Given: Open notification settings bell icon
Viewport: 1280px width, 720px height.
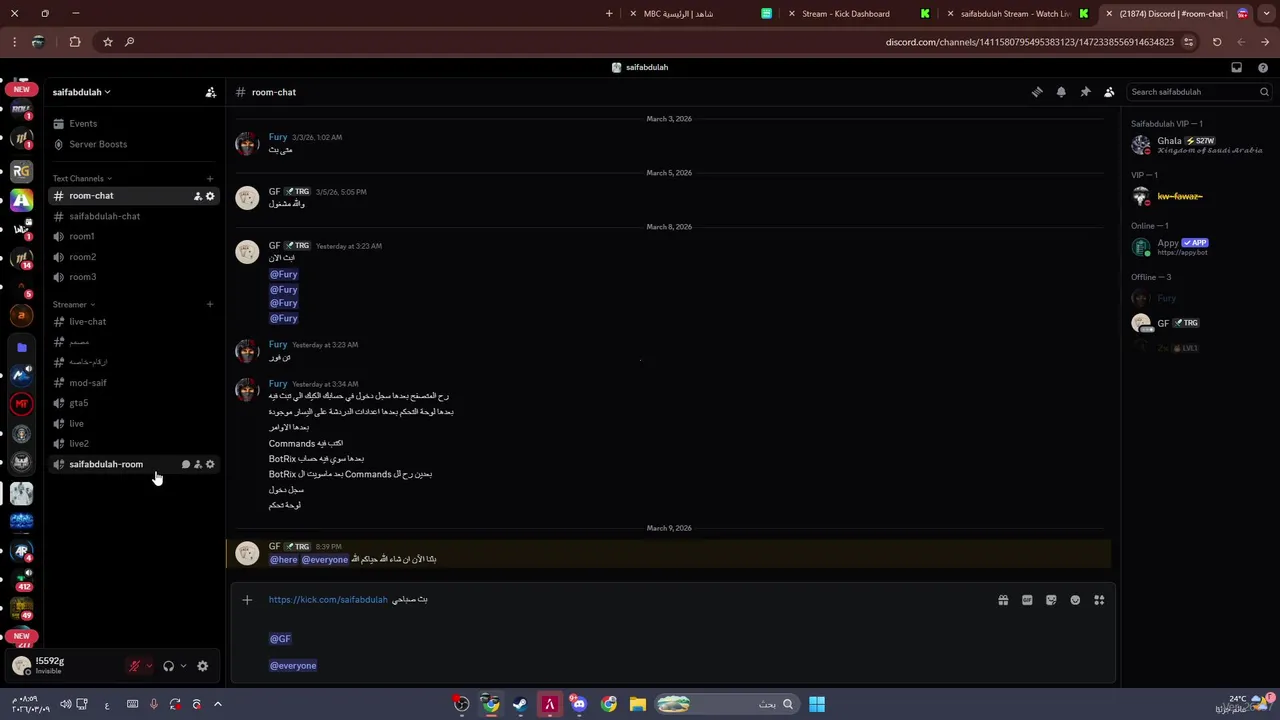Looking at the screenshot, I should pyautogui.click(x=1061, y=92).
